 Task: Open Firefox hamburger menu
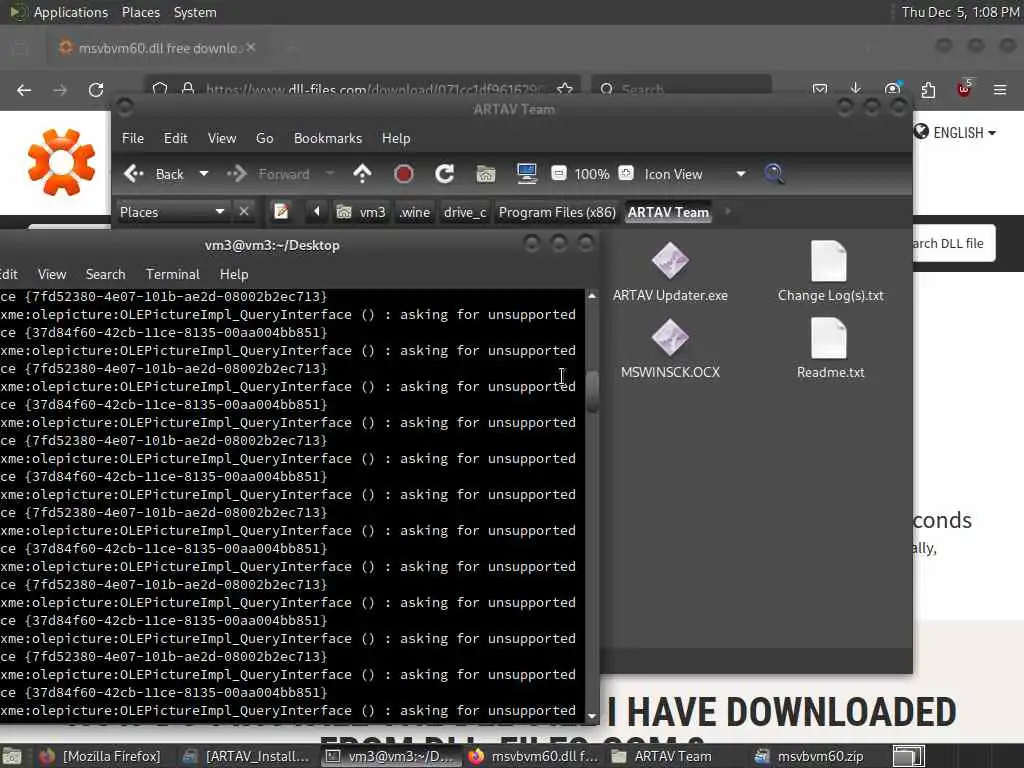[x=1000, y=89]
